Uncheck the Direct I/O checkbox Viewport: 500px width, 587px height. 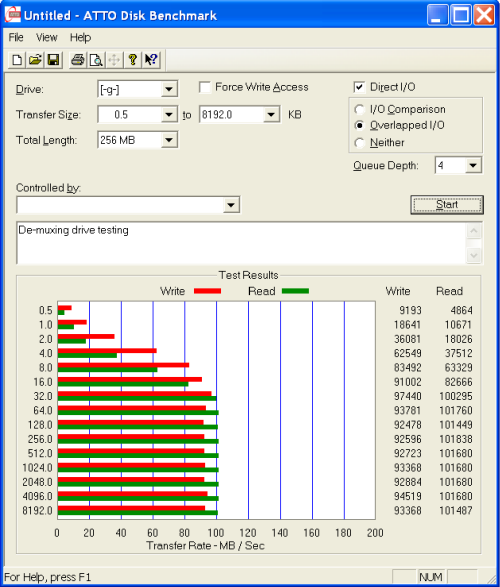(x=359, y=87)
